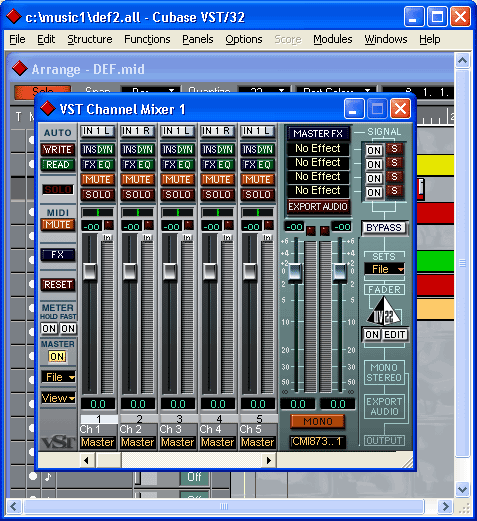The image size is (477, 521).
Task: Click the Ch 4 'In' input monitor icon
Action: pyautogui.click(x=227, y=237)
